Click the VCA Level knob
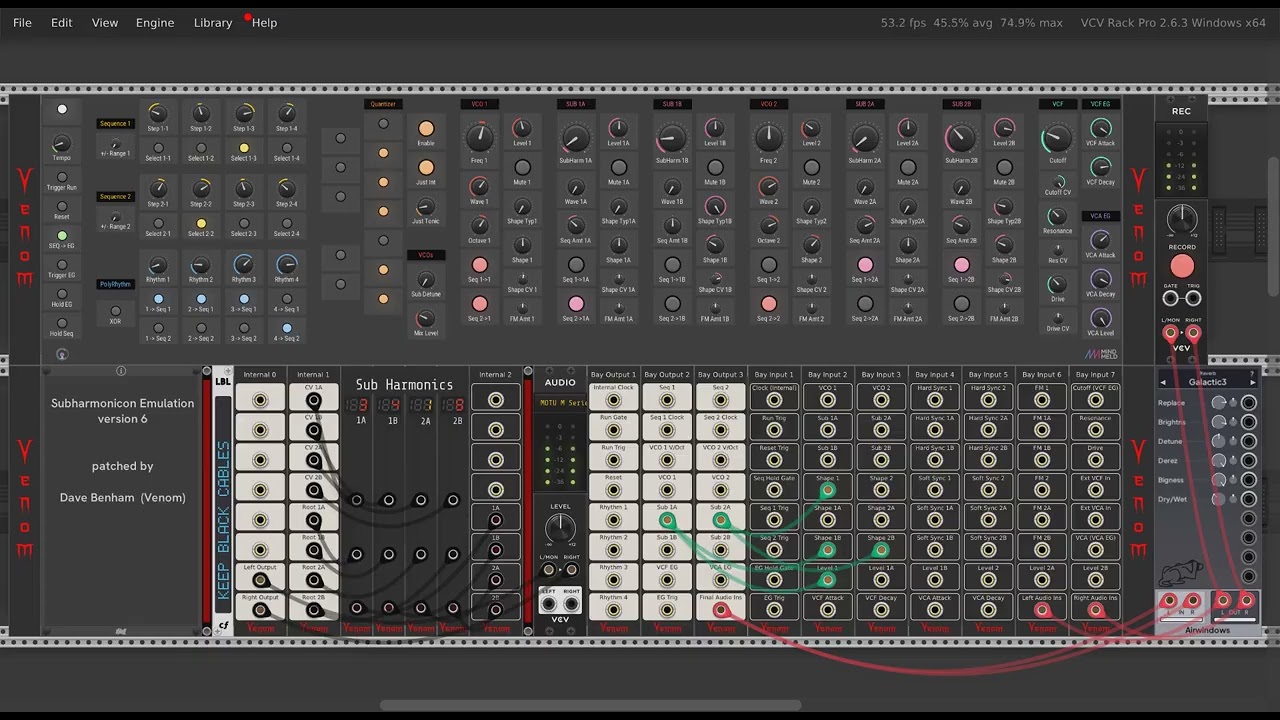Screen dimensions: 1280x720 pyautogui.click(x=1100, y=319)
